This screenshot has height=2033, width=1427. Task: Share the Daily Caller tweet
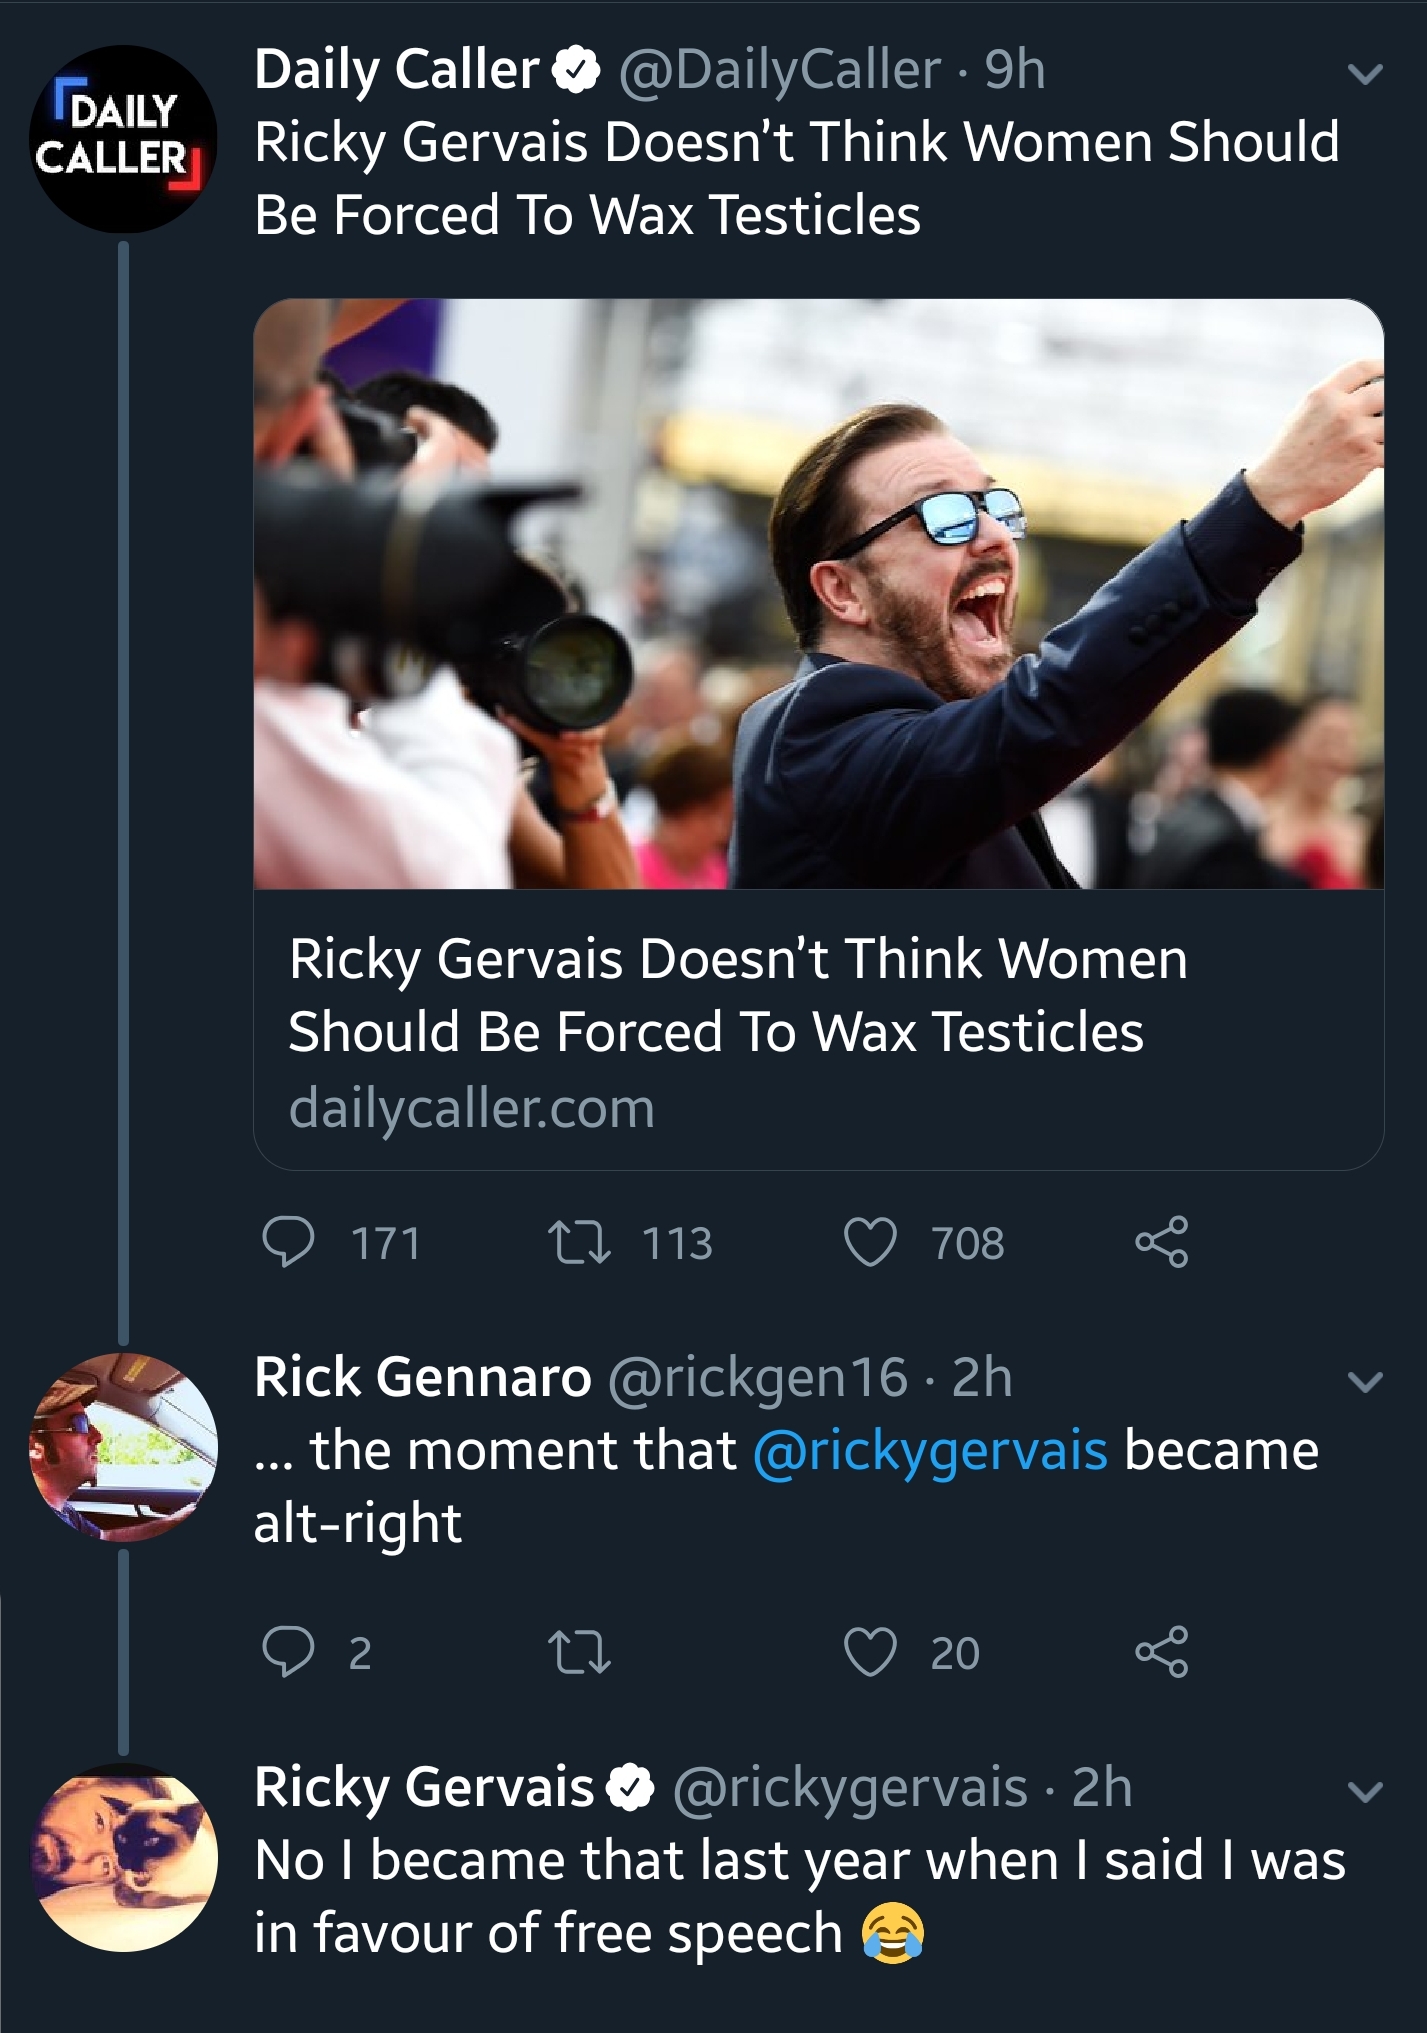point(1161,1242)
